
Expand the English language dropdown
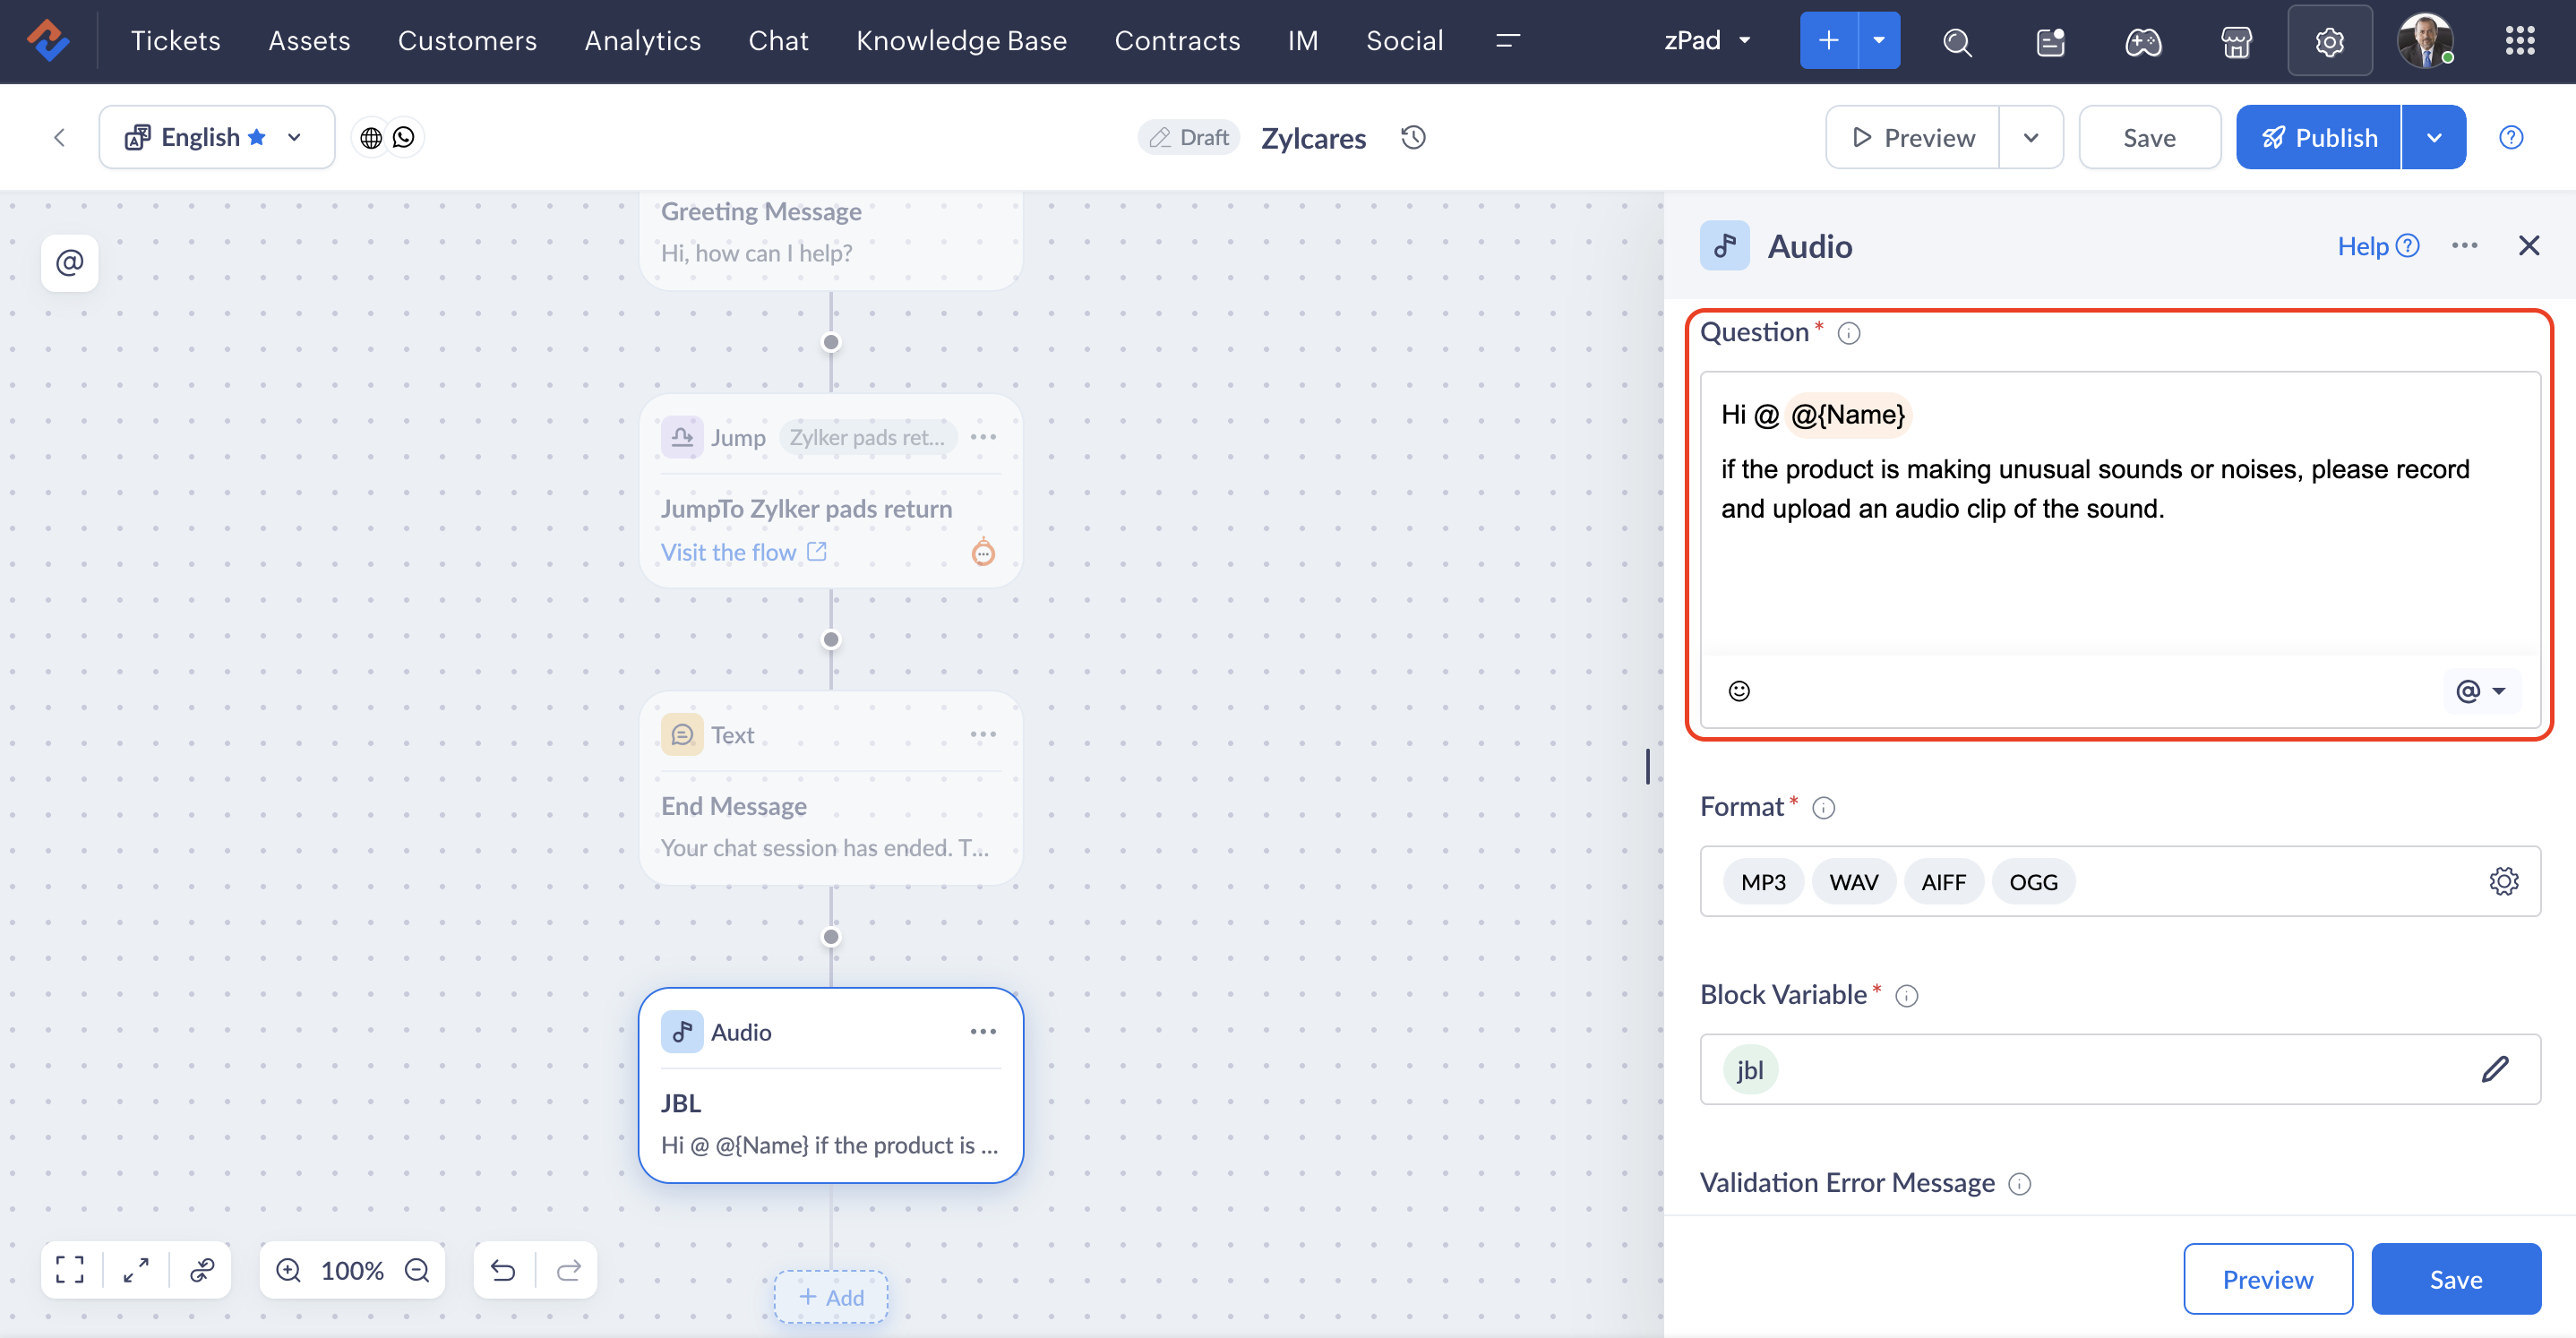pyautogui.click(x=294, y=137)
